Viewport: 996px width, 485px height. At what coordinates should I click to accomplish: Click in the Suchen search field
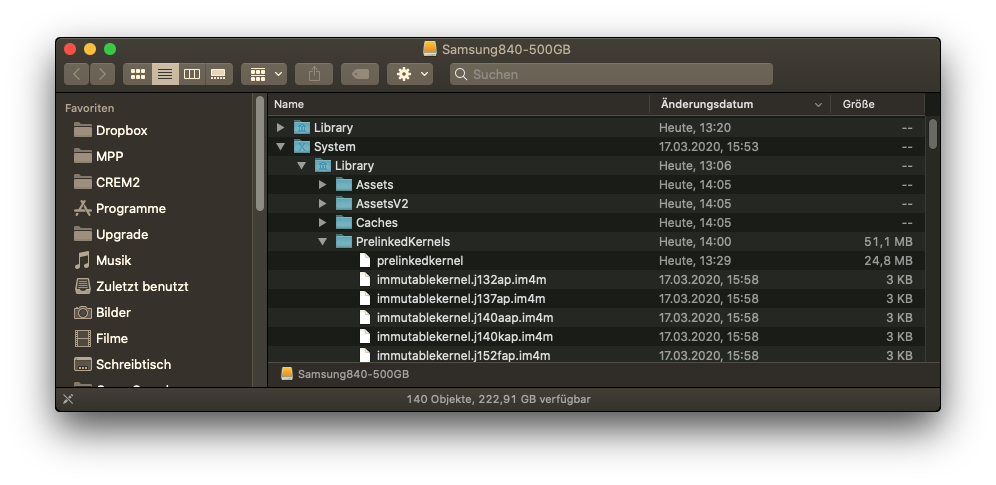point(611,74)
